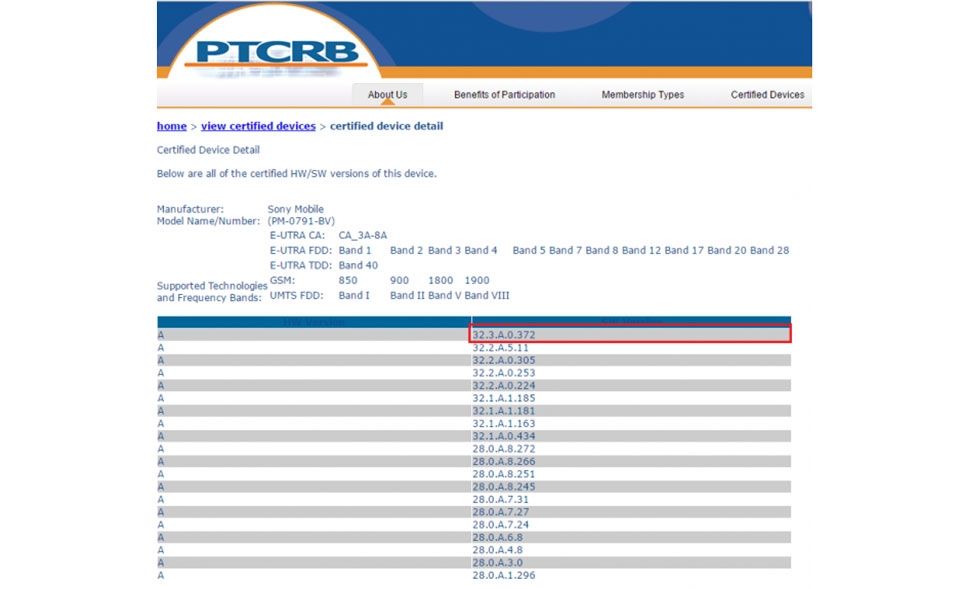Click the SW Version column header
960x589 pixels.
coord(631,322)
